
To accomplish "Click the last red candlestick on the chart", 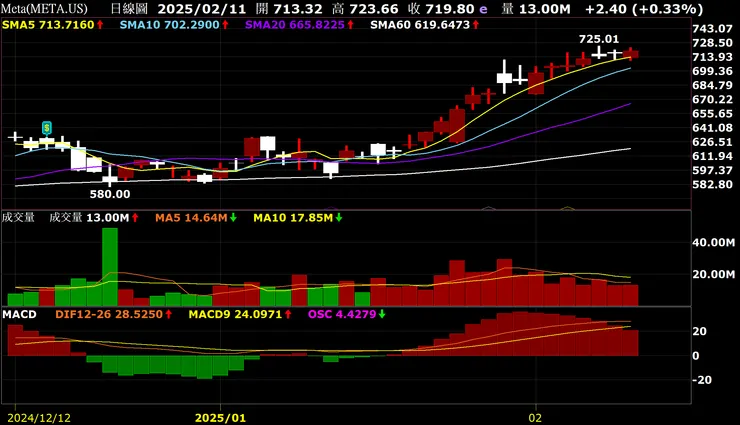I will 631,54.
